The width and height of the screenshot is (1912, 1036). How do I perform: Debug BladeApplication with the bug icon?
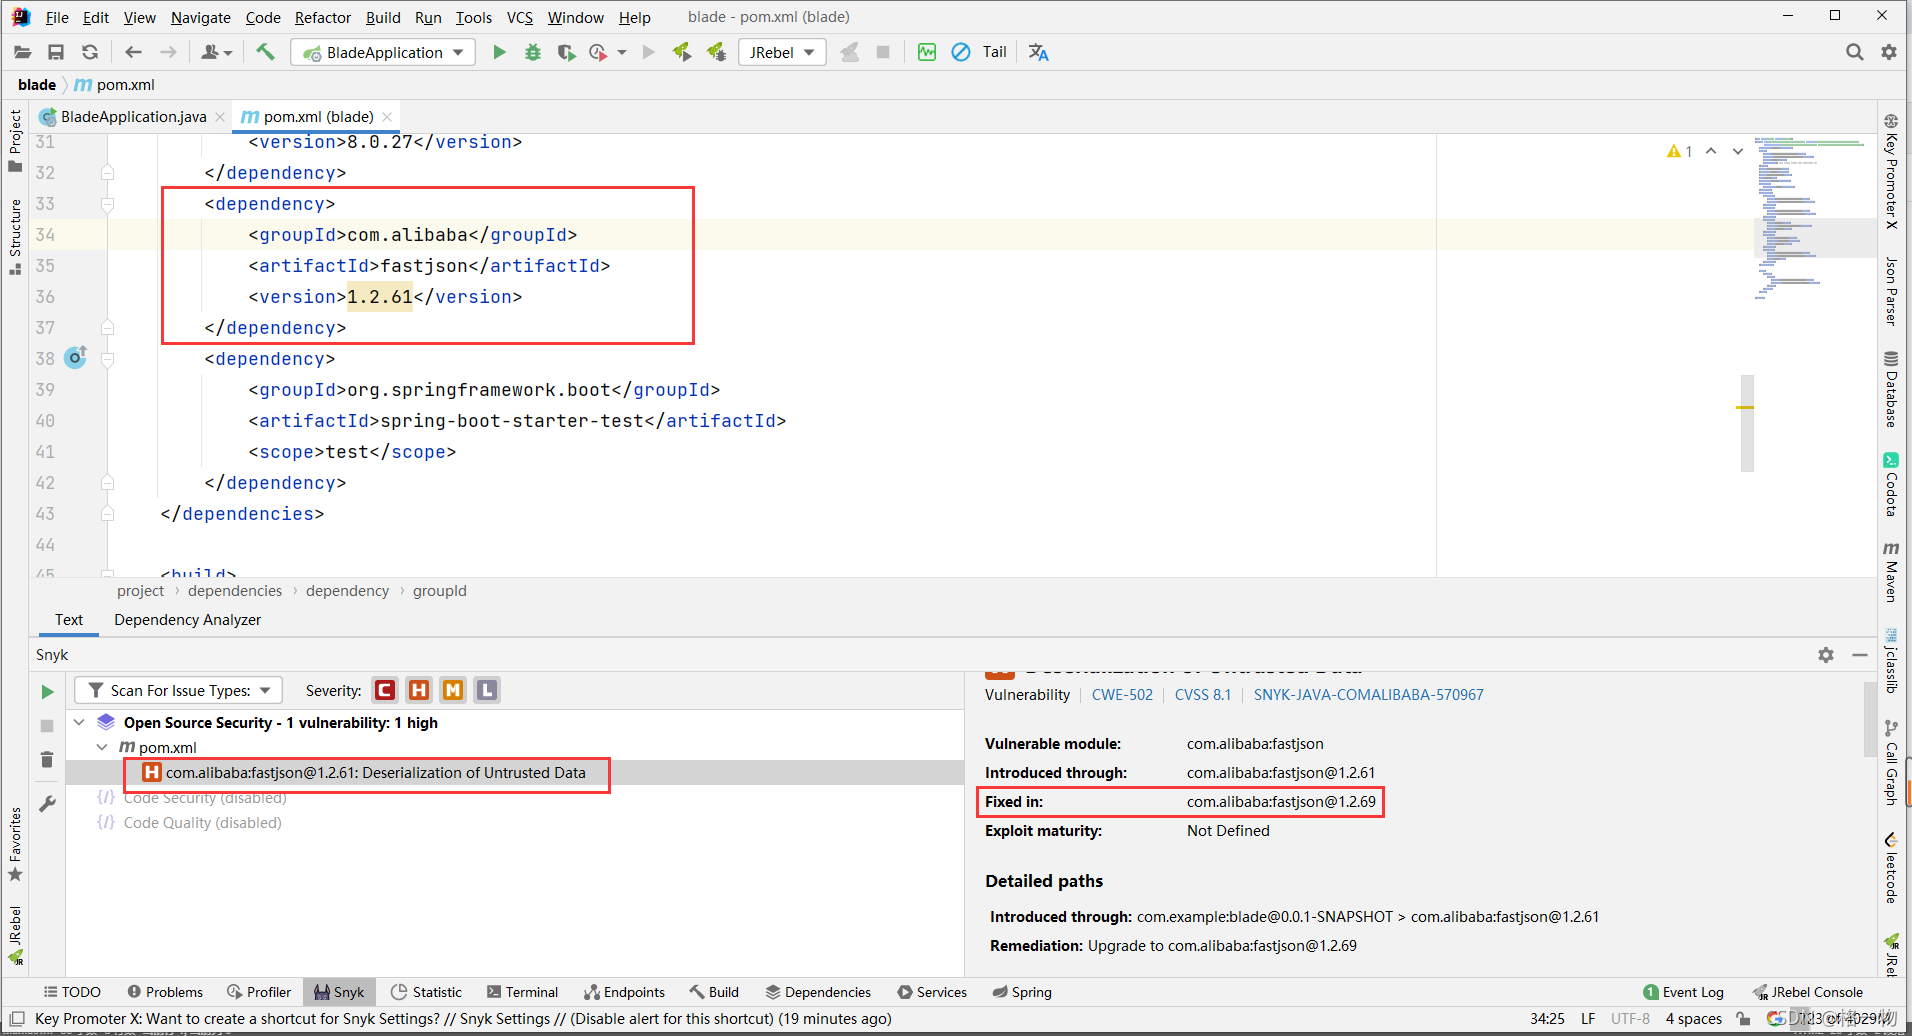(x=533, y=52)
